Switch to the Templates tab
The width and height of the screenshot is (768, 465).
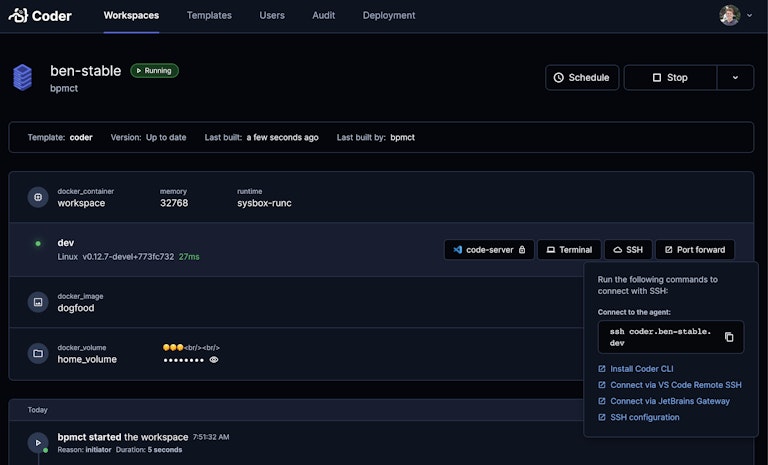point(209,16)
